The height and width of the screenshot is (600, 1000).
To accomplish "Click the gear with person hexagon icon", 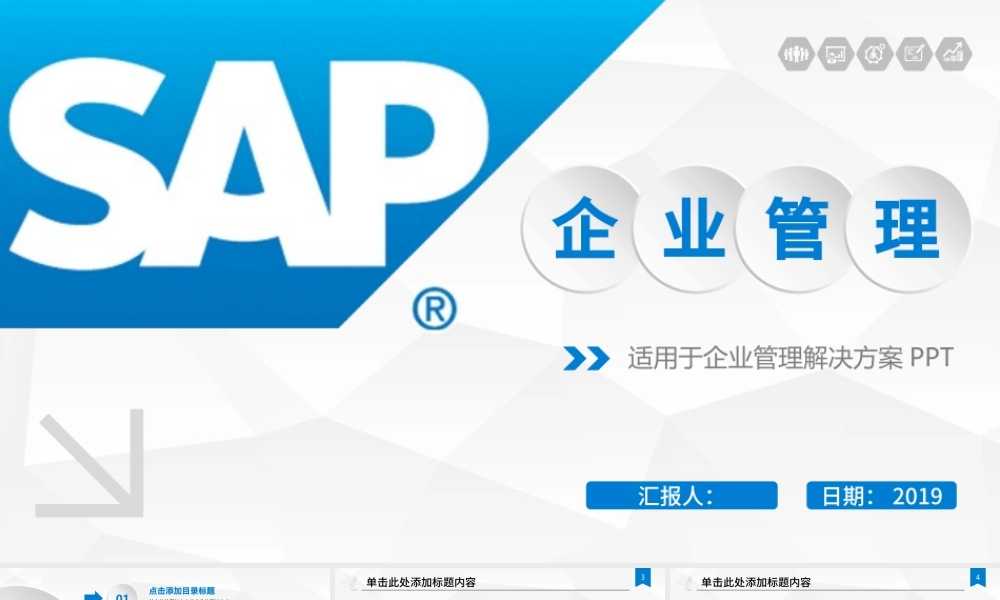I will click(x=874, y=54).
